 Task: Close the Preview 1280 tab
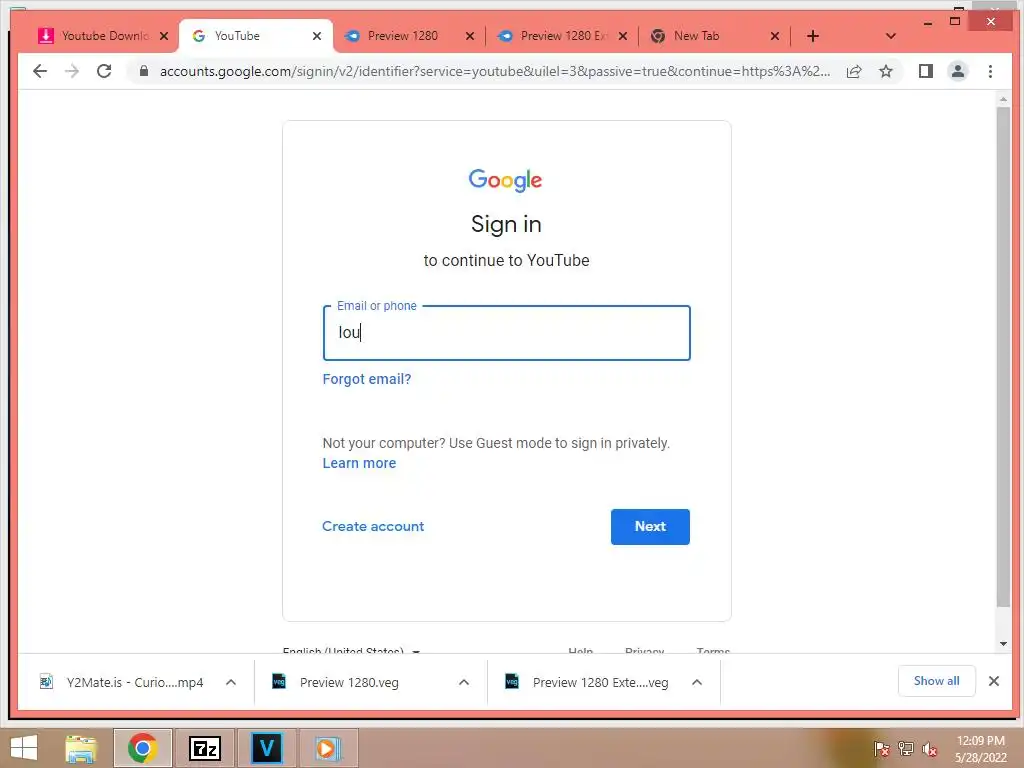470,36
